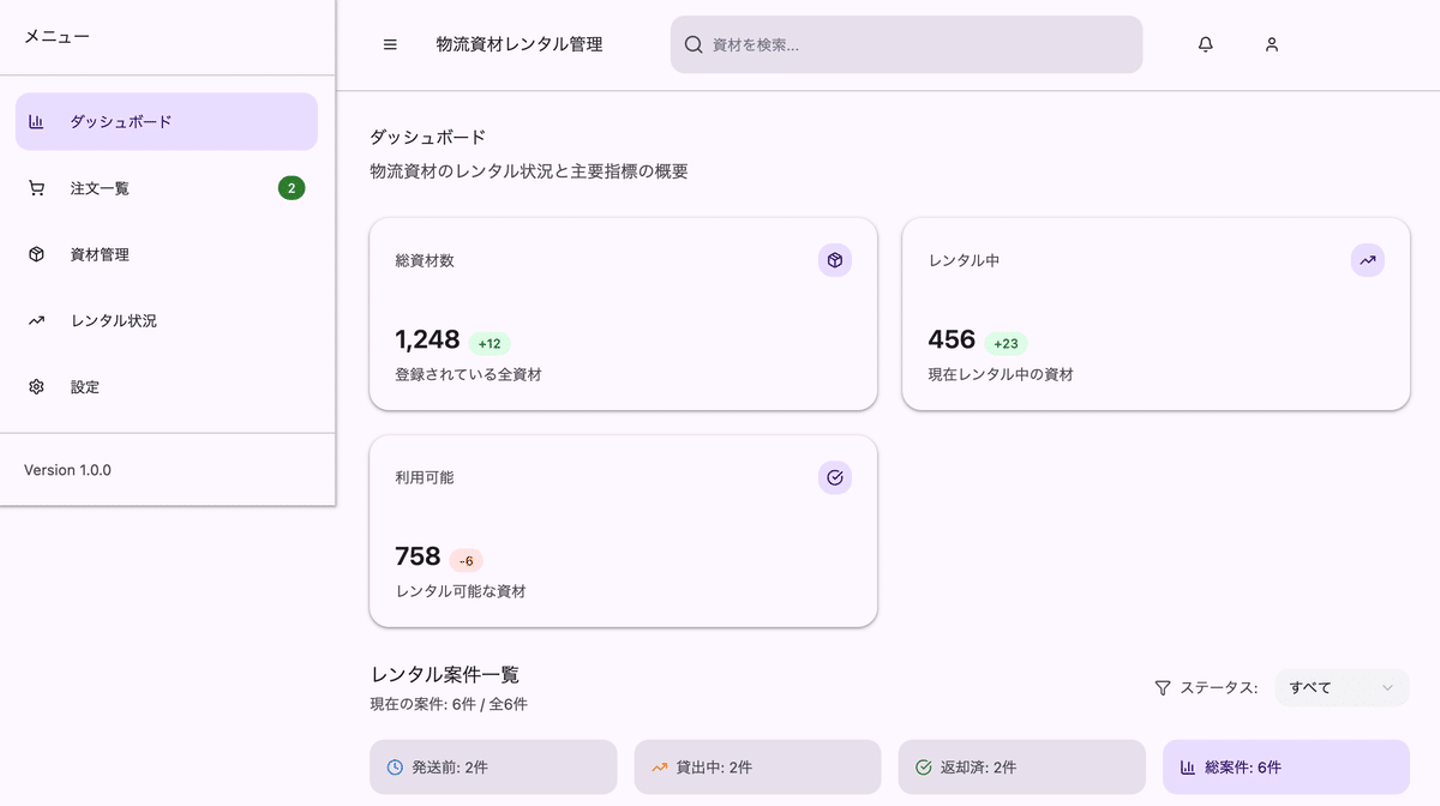Open 設定 in the sidebar

coord(85,387)
